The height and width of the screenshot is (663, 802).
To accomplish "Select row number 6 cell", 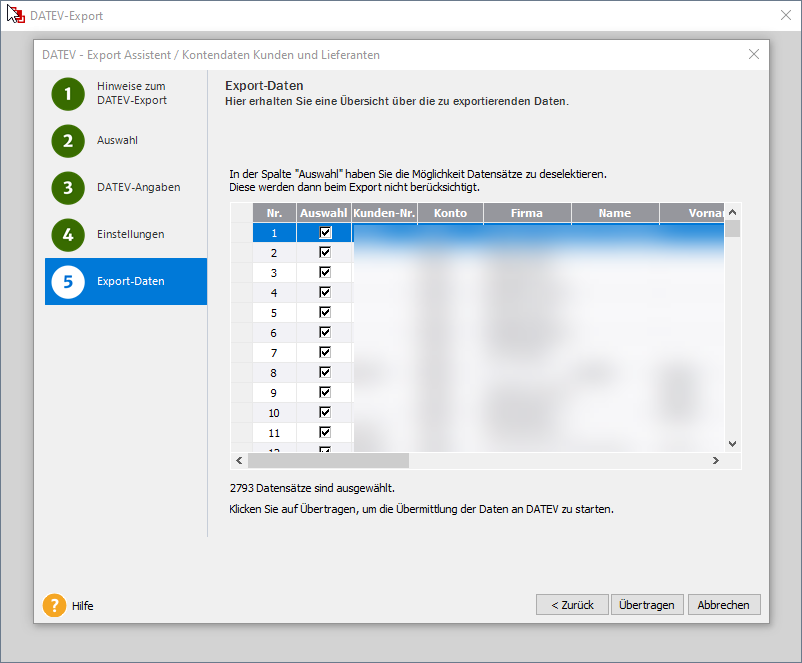I will pyautogui.click(x=275, y=333).
